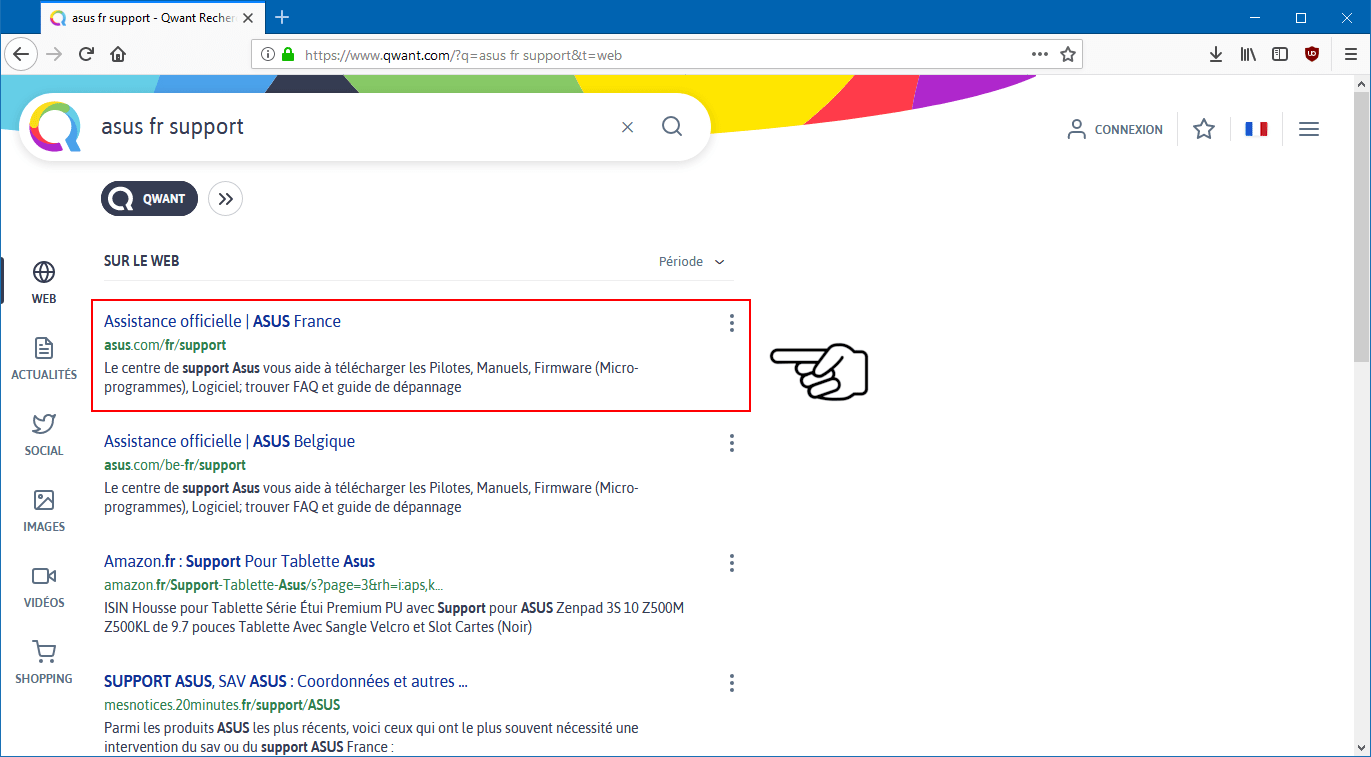Open the Période filter dropdown
The image size is (1371, 757).
point(692,262)
